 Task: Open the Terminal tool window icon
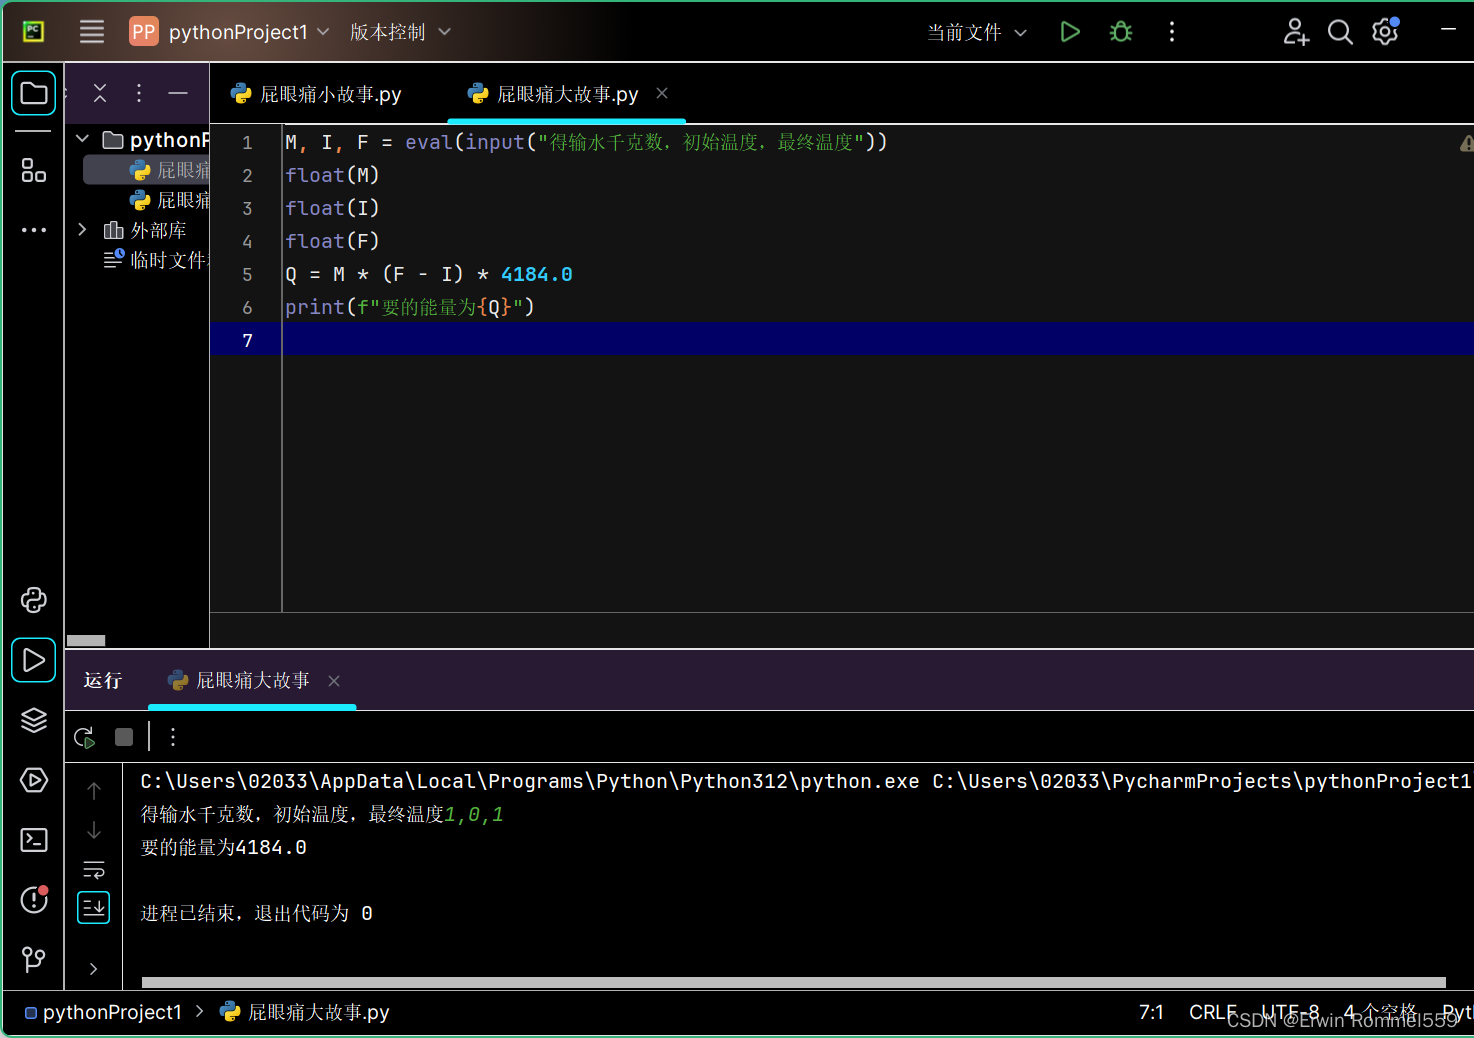33,840
